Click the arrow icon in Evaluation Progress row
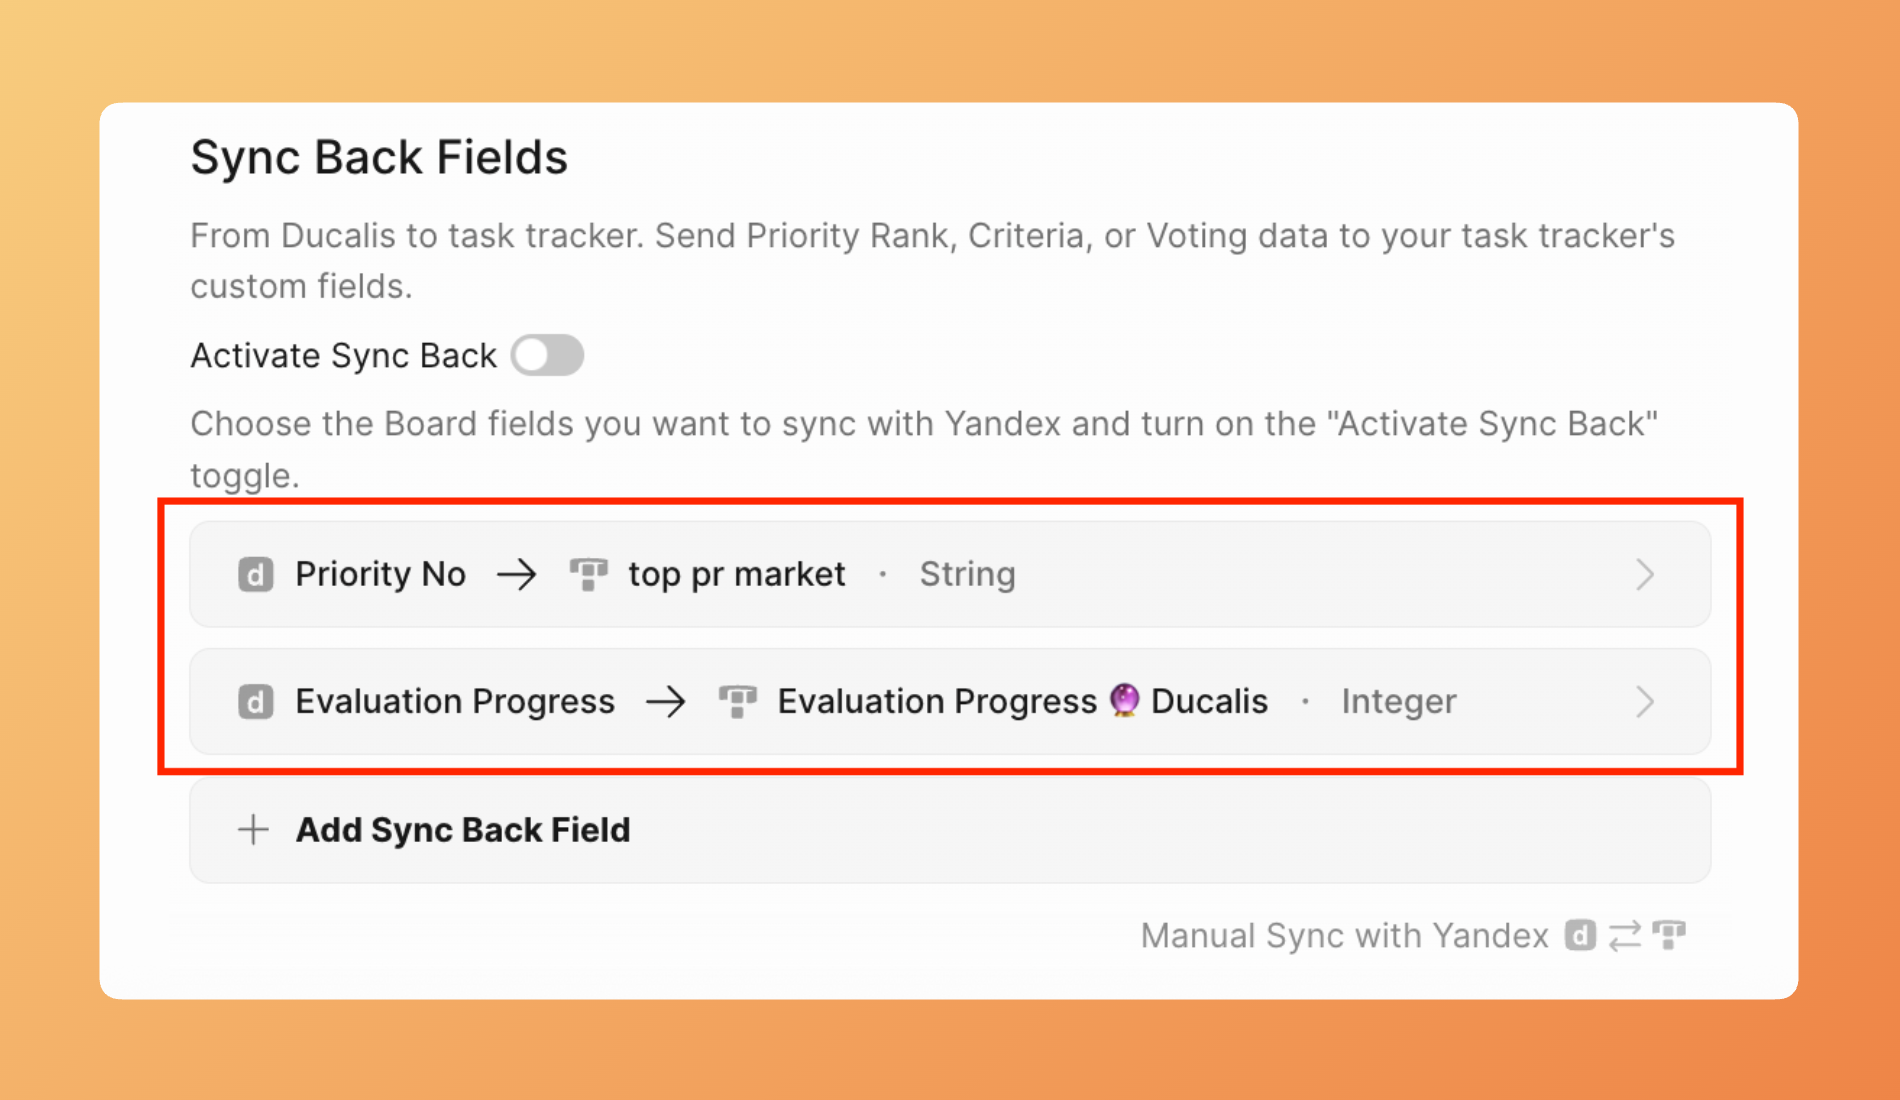This screenshot has width=1900, height=1100. click(x=666, y=702)
